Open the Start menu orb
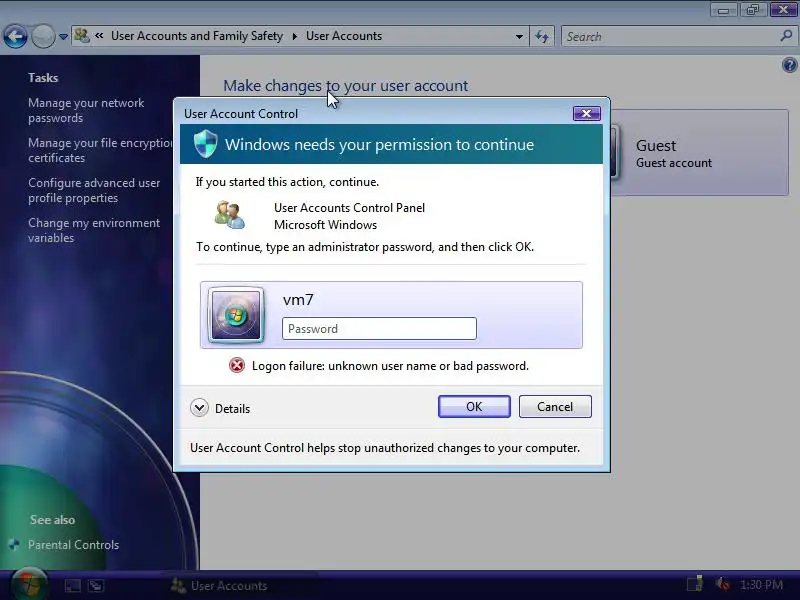Image resolution: width=800 pixels, height=600 pixels. tap(29, 584)
